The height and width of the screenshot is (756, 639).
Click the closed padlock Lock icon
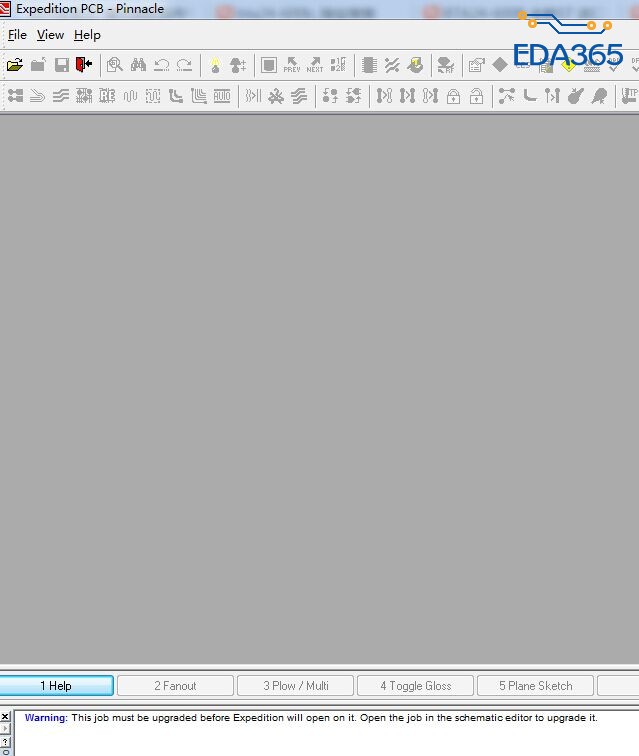[x=453, y=96]
